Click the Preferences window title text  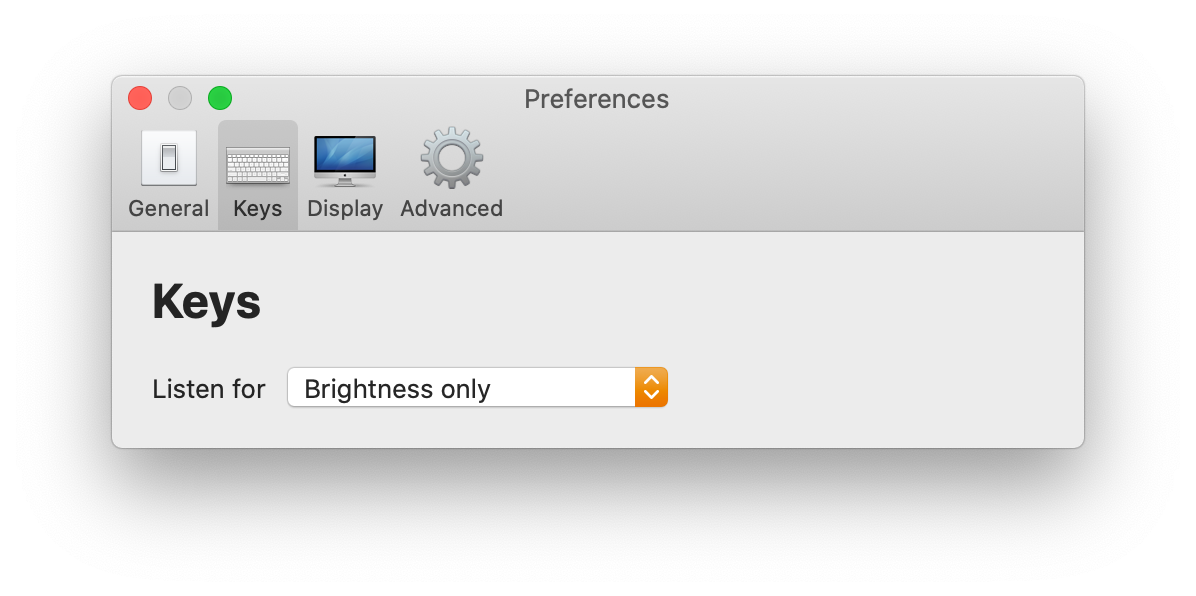pyautogui.click(x=596, y=99)
